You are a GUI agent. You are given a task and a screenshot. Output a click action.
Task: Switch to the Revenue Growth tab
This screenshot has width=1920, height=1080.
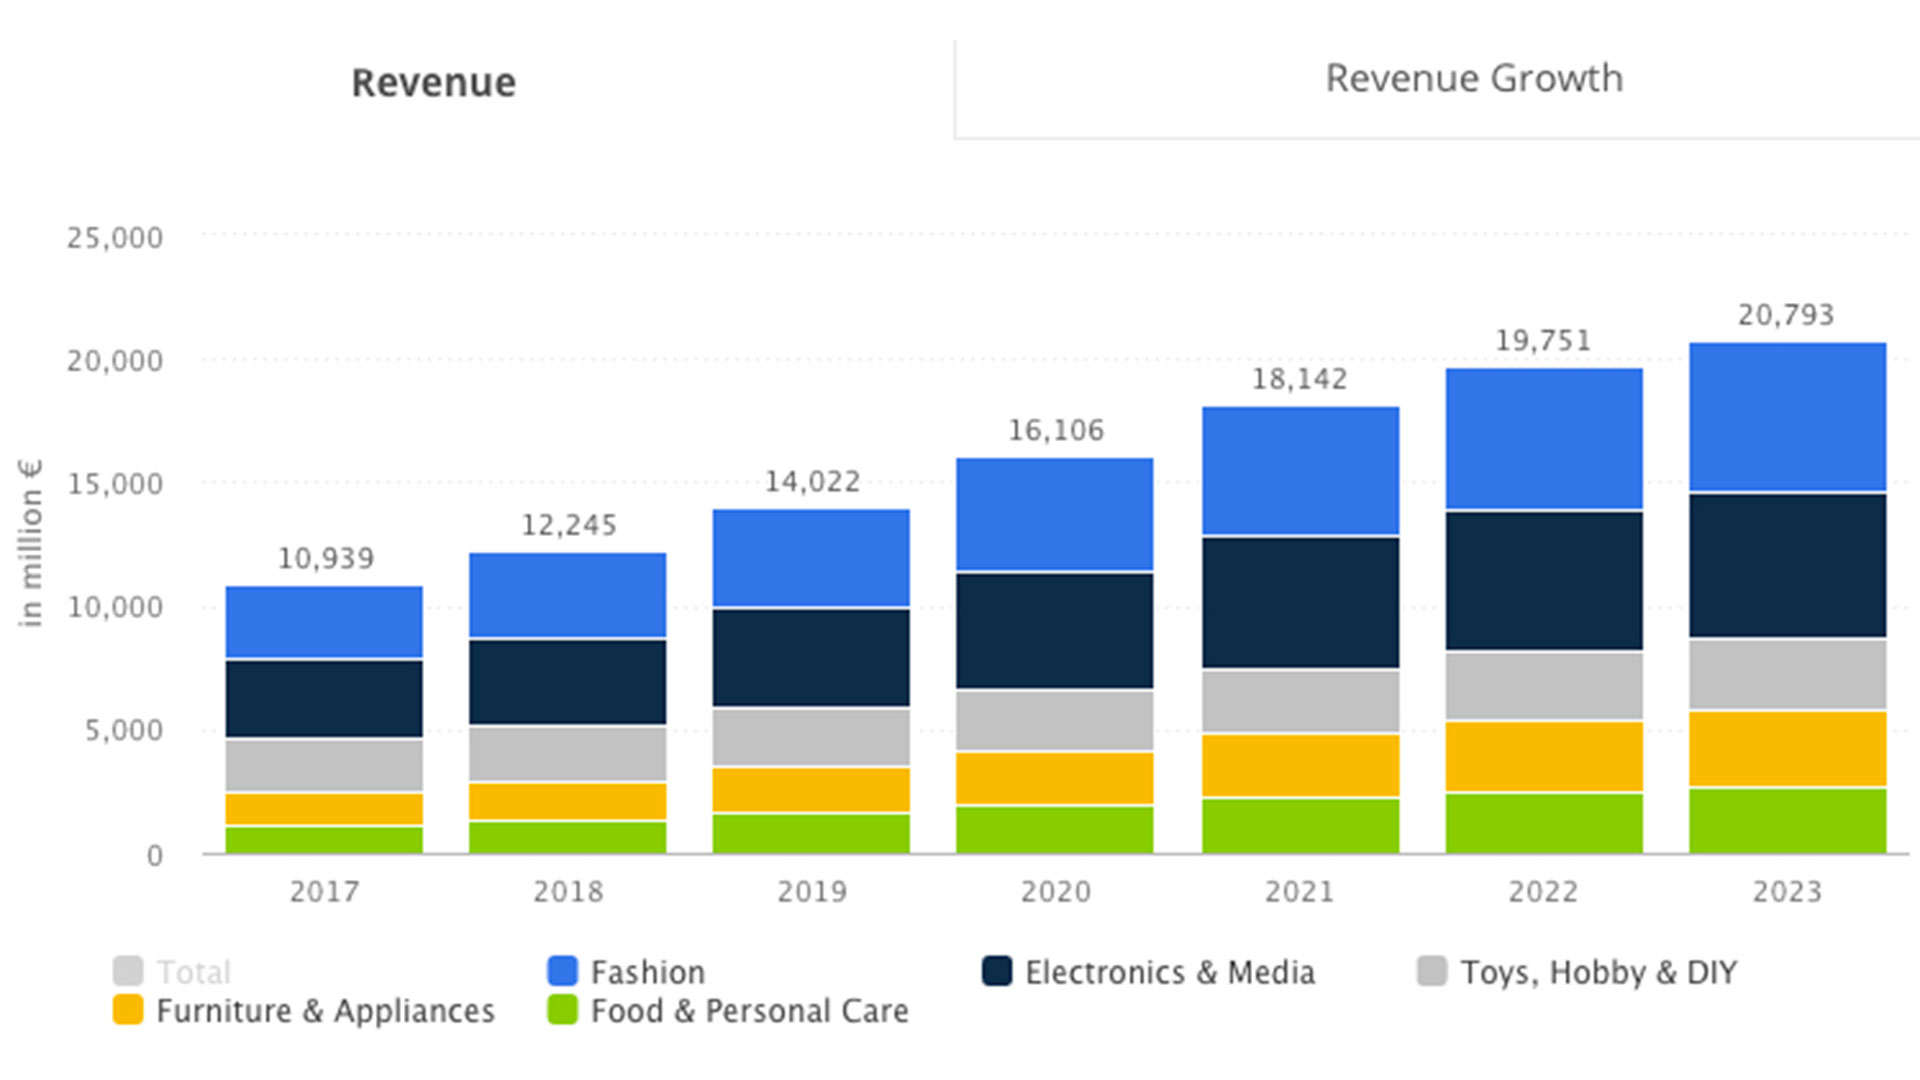click(x=1473, y=79)
